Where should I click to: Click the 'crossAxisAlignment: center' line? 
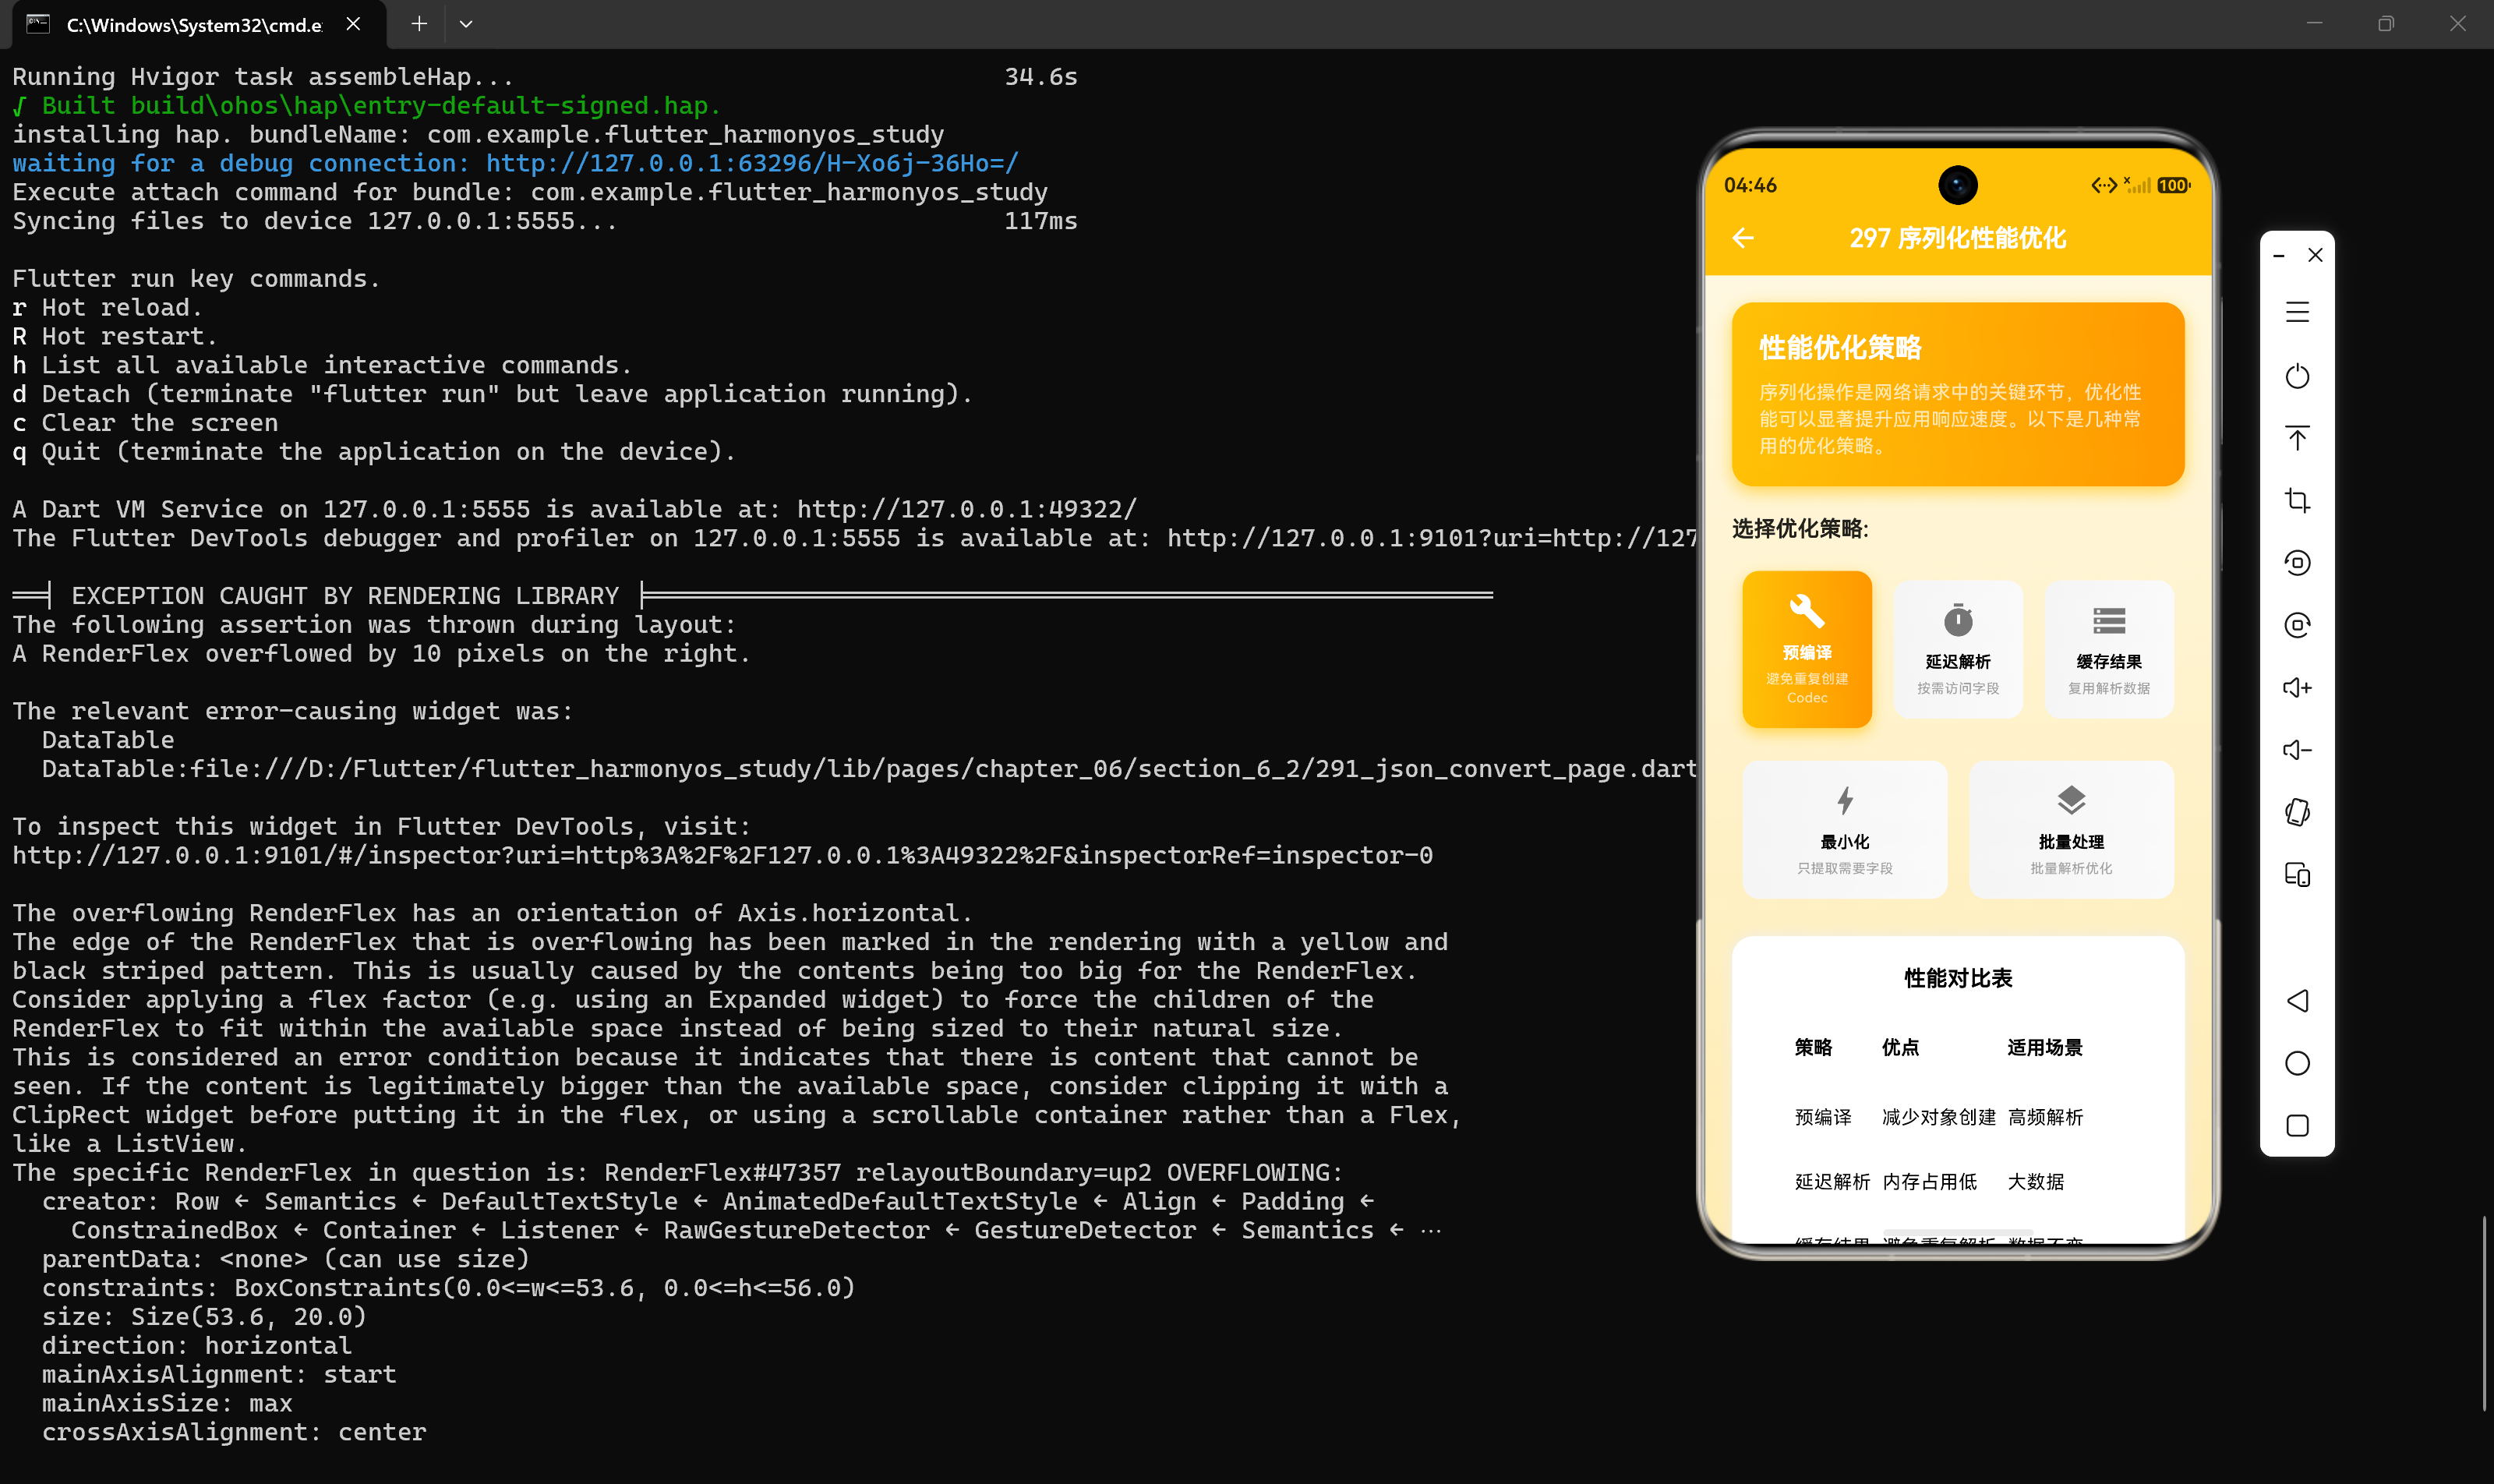click(234, 1432)
